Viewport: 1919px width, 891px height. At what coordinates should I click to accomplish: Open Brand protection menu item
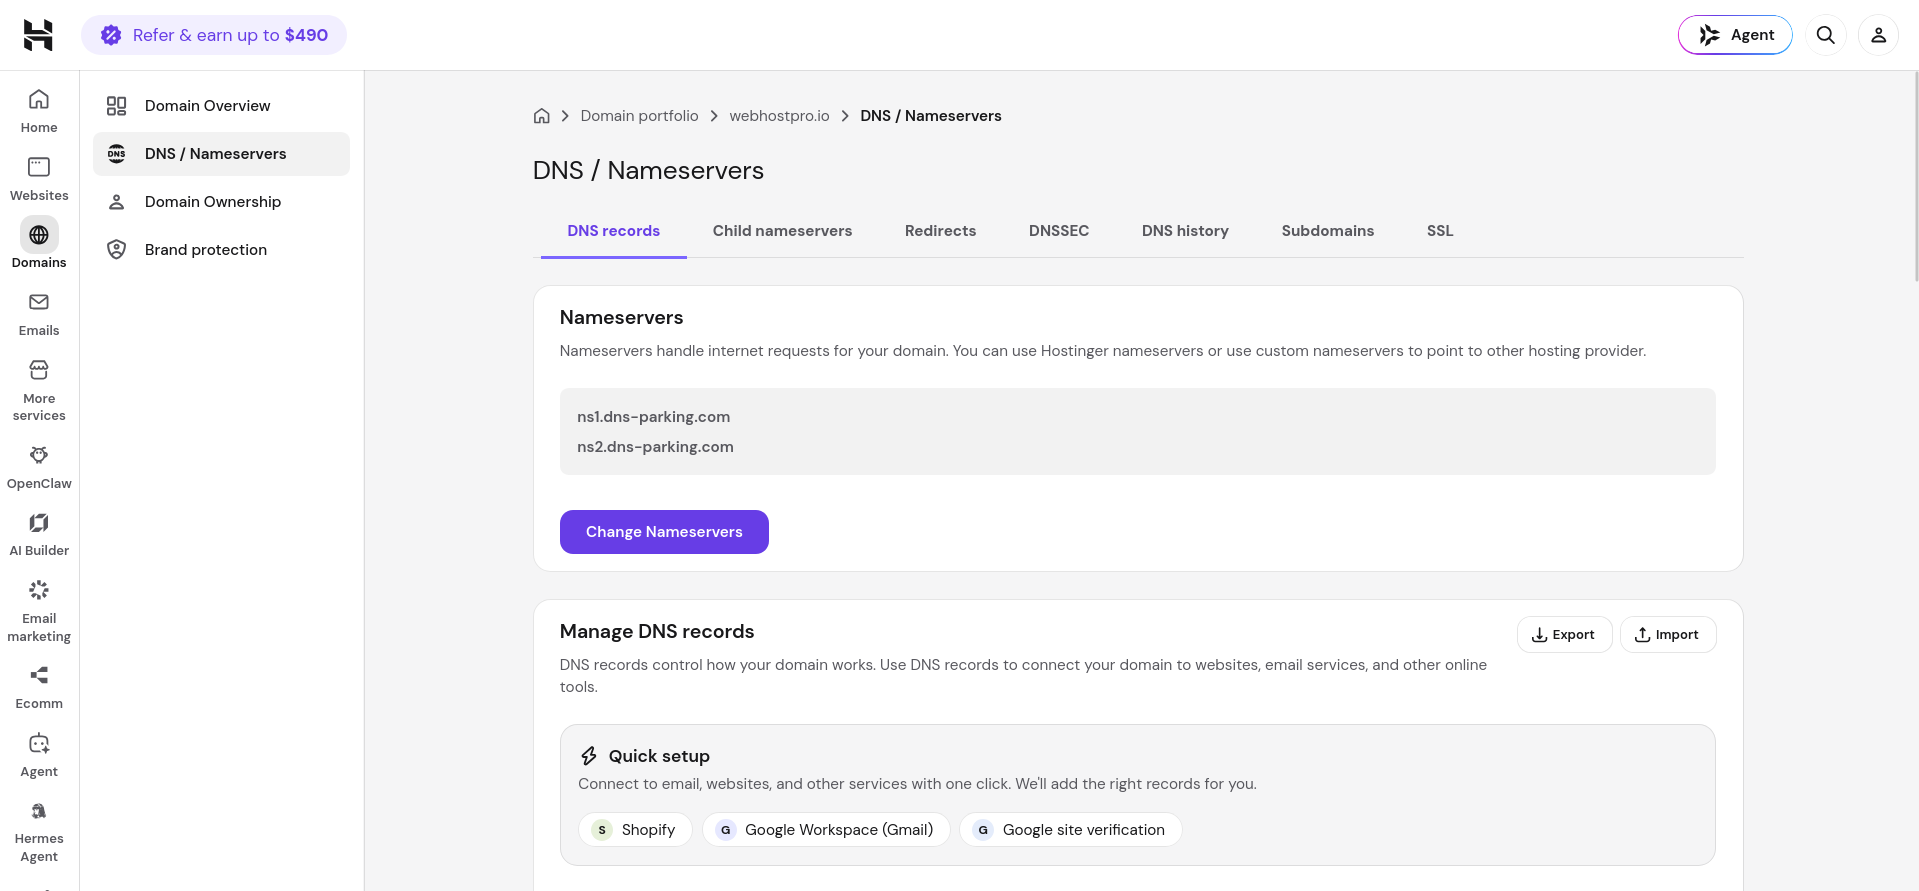pos(221,250)
